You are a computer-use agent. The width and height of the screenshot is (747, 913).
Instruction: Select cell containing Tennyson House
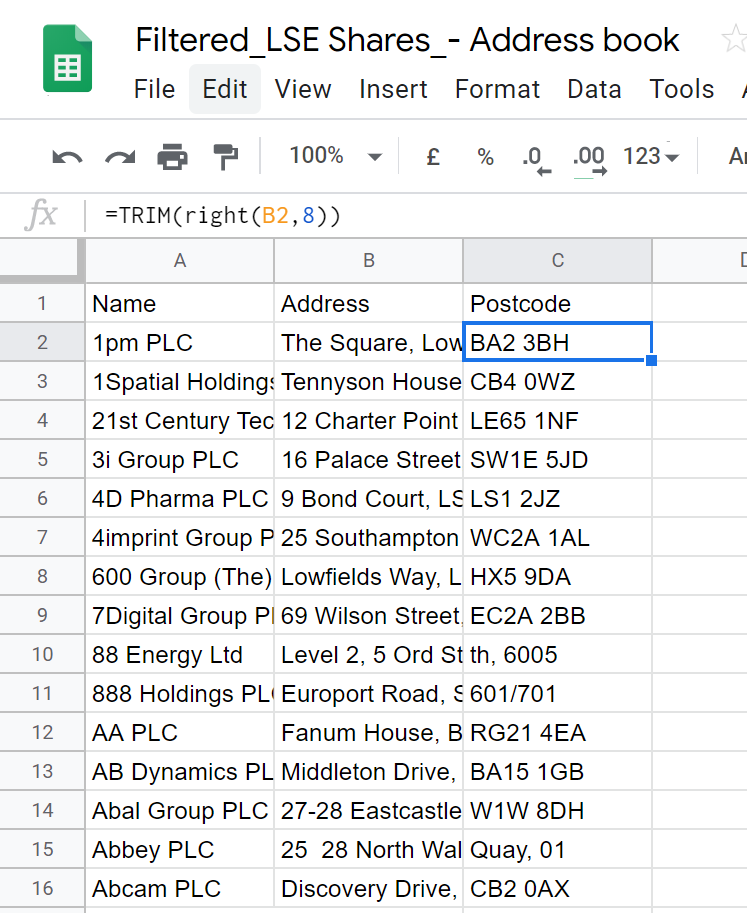coord(369,381)
